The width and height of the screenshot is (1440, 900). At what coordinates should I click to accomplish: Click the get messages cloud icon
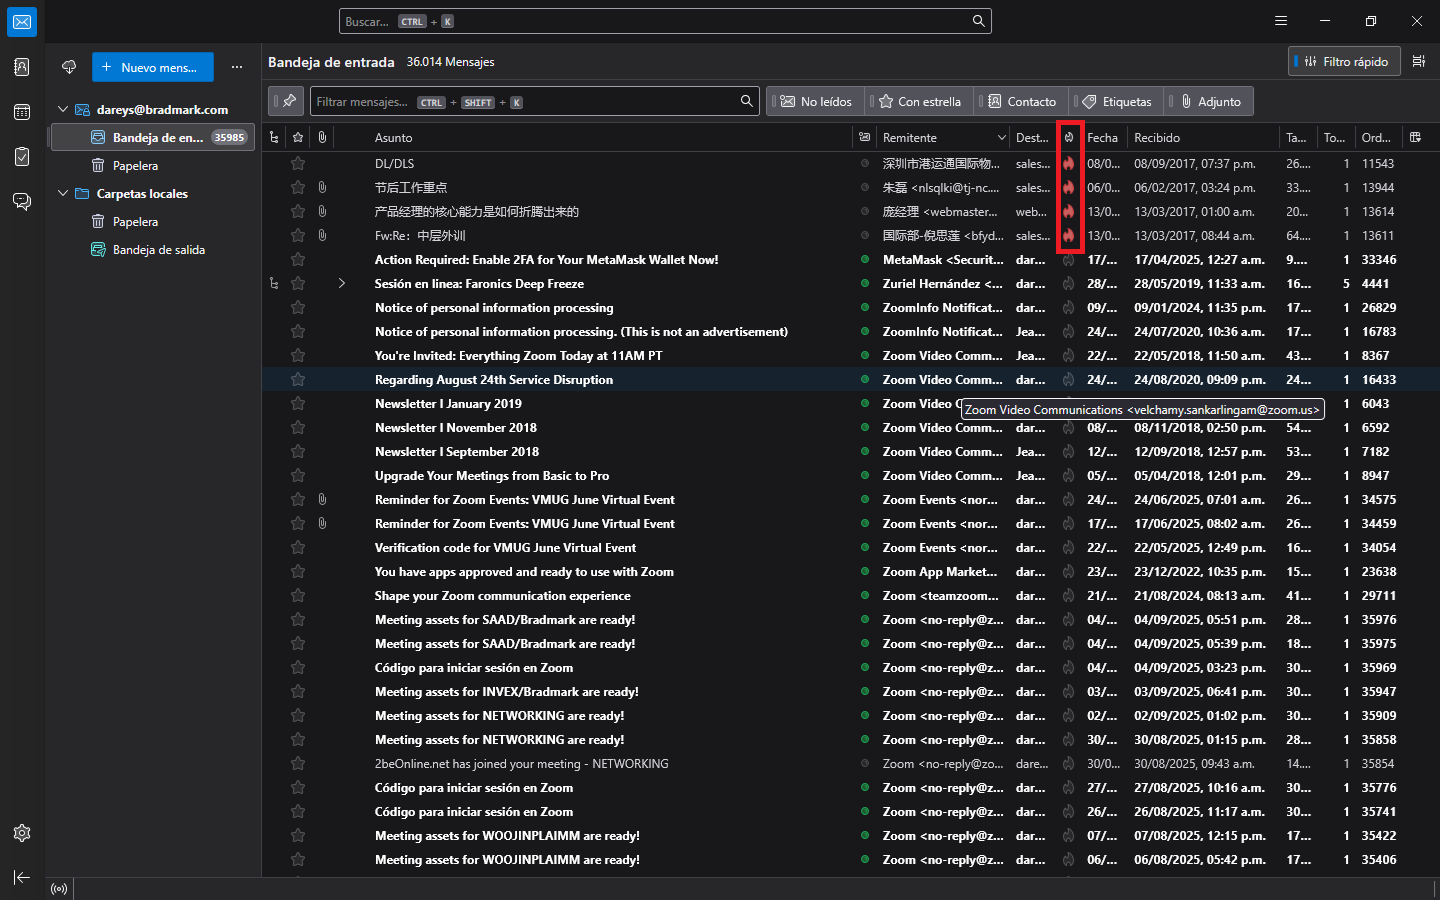pyautogui.click(x=69, y=67)
